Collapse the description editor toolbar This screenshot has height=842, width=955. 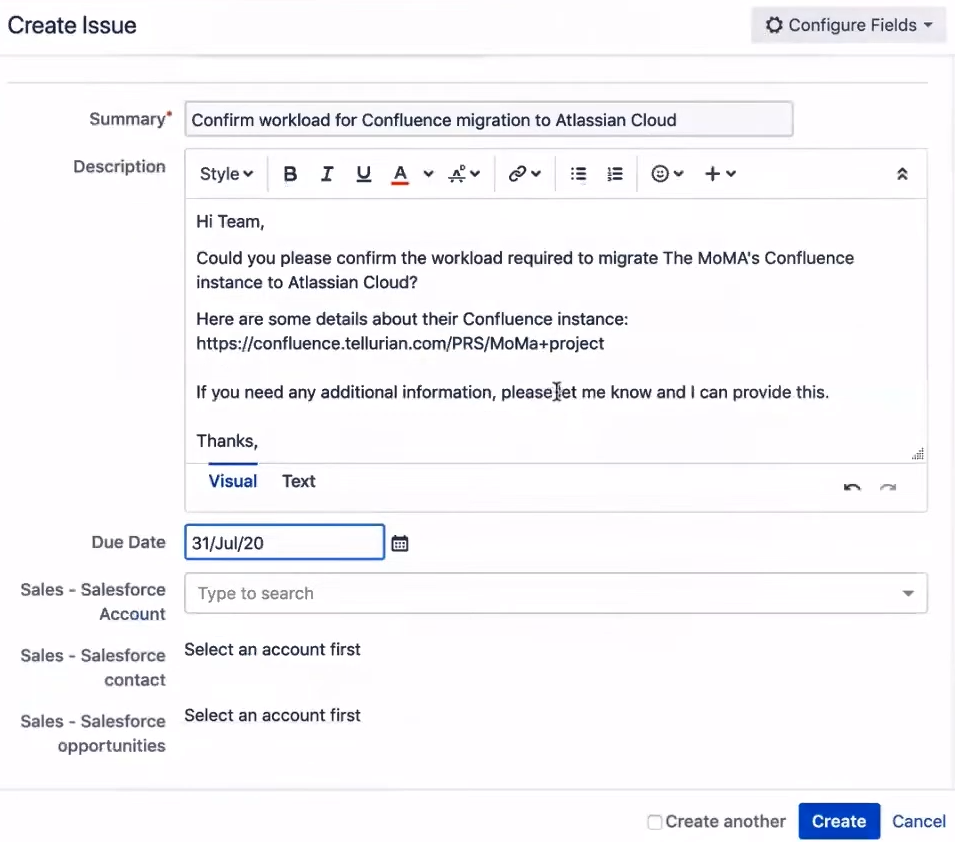tap(902, 174)
